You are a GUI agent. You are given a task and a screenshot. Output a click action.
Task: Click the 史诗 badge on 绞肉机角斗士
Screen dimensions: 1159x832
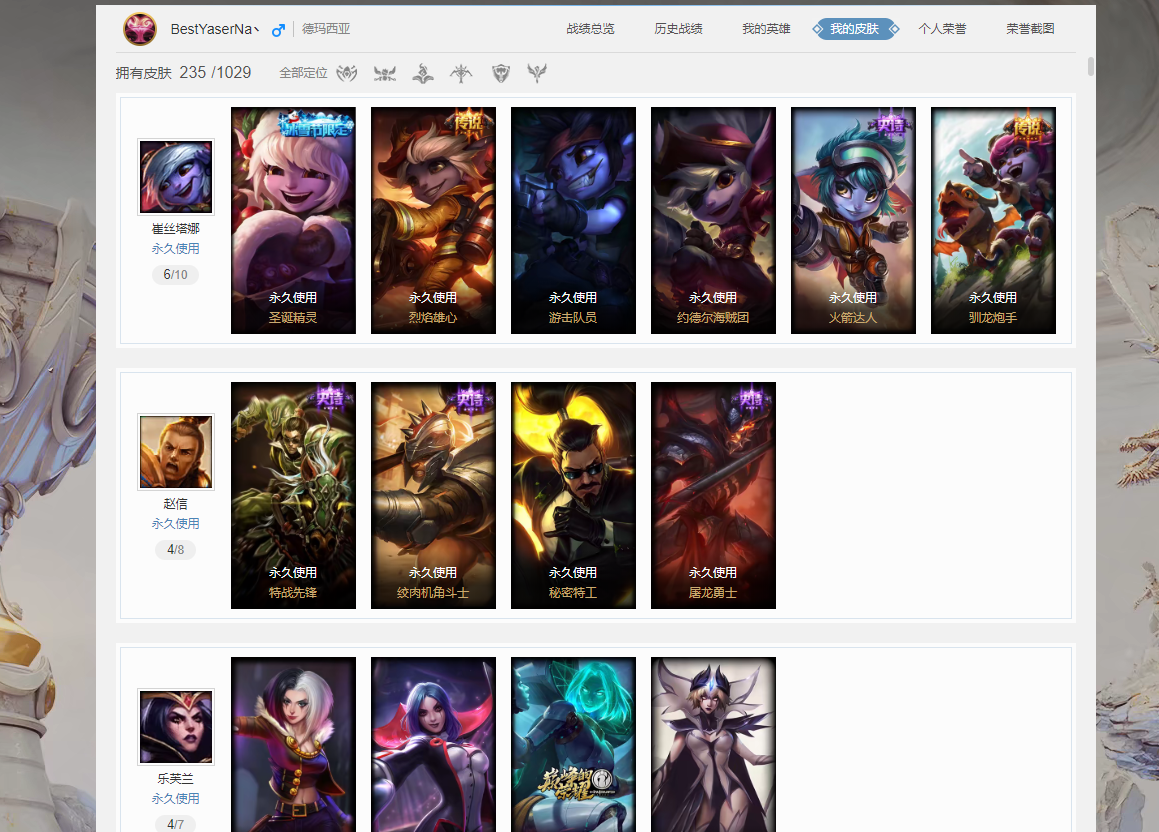pyautogui.click(x=470, y=398)
